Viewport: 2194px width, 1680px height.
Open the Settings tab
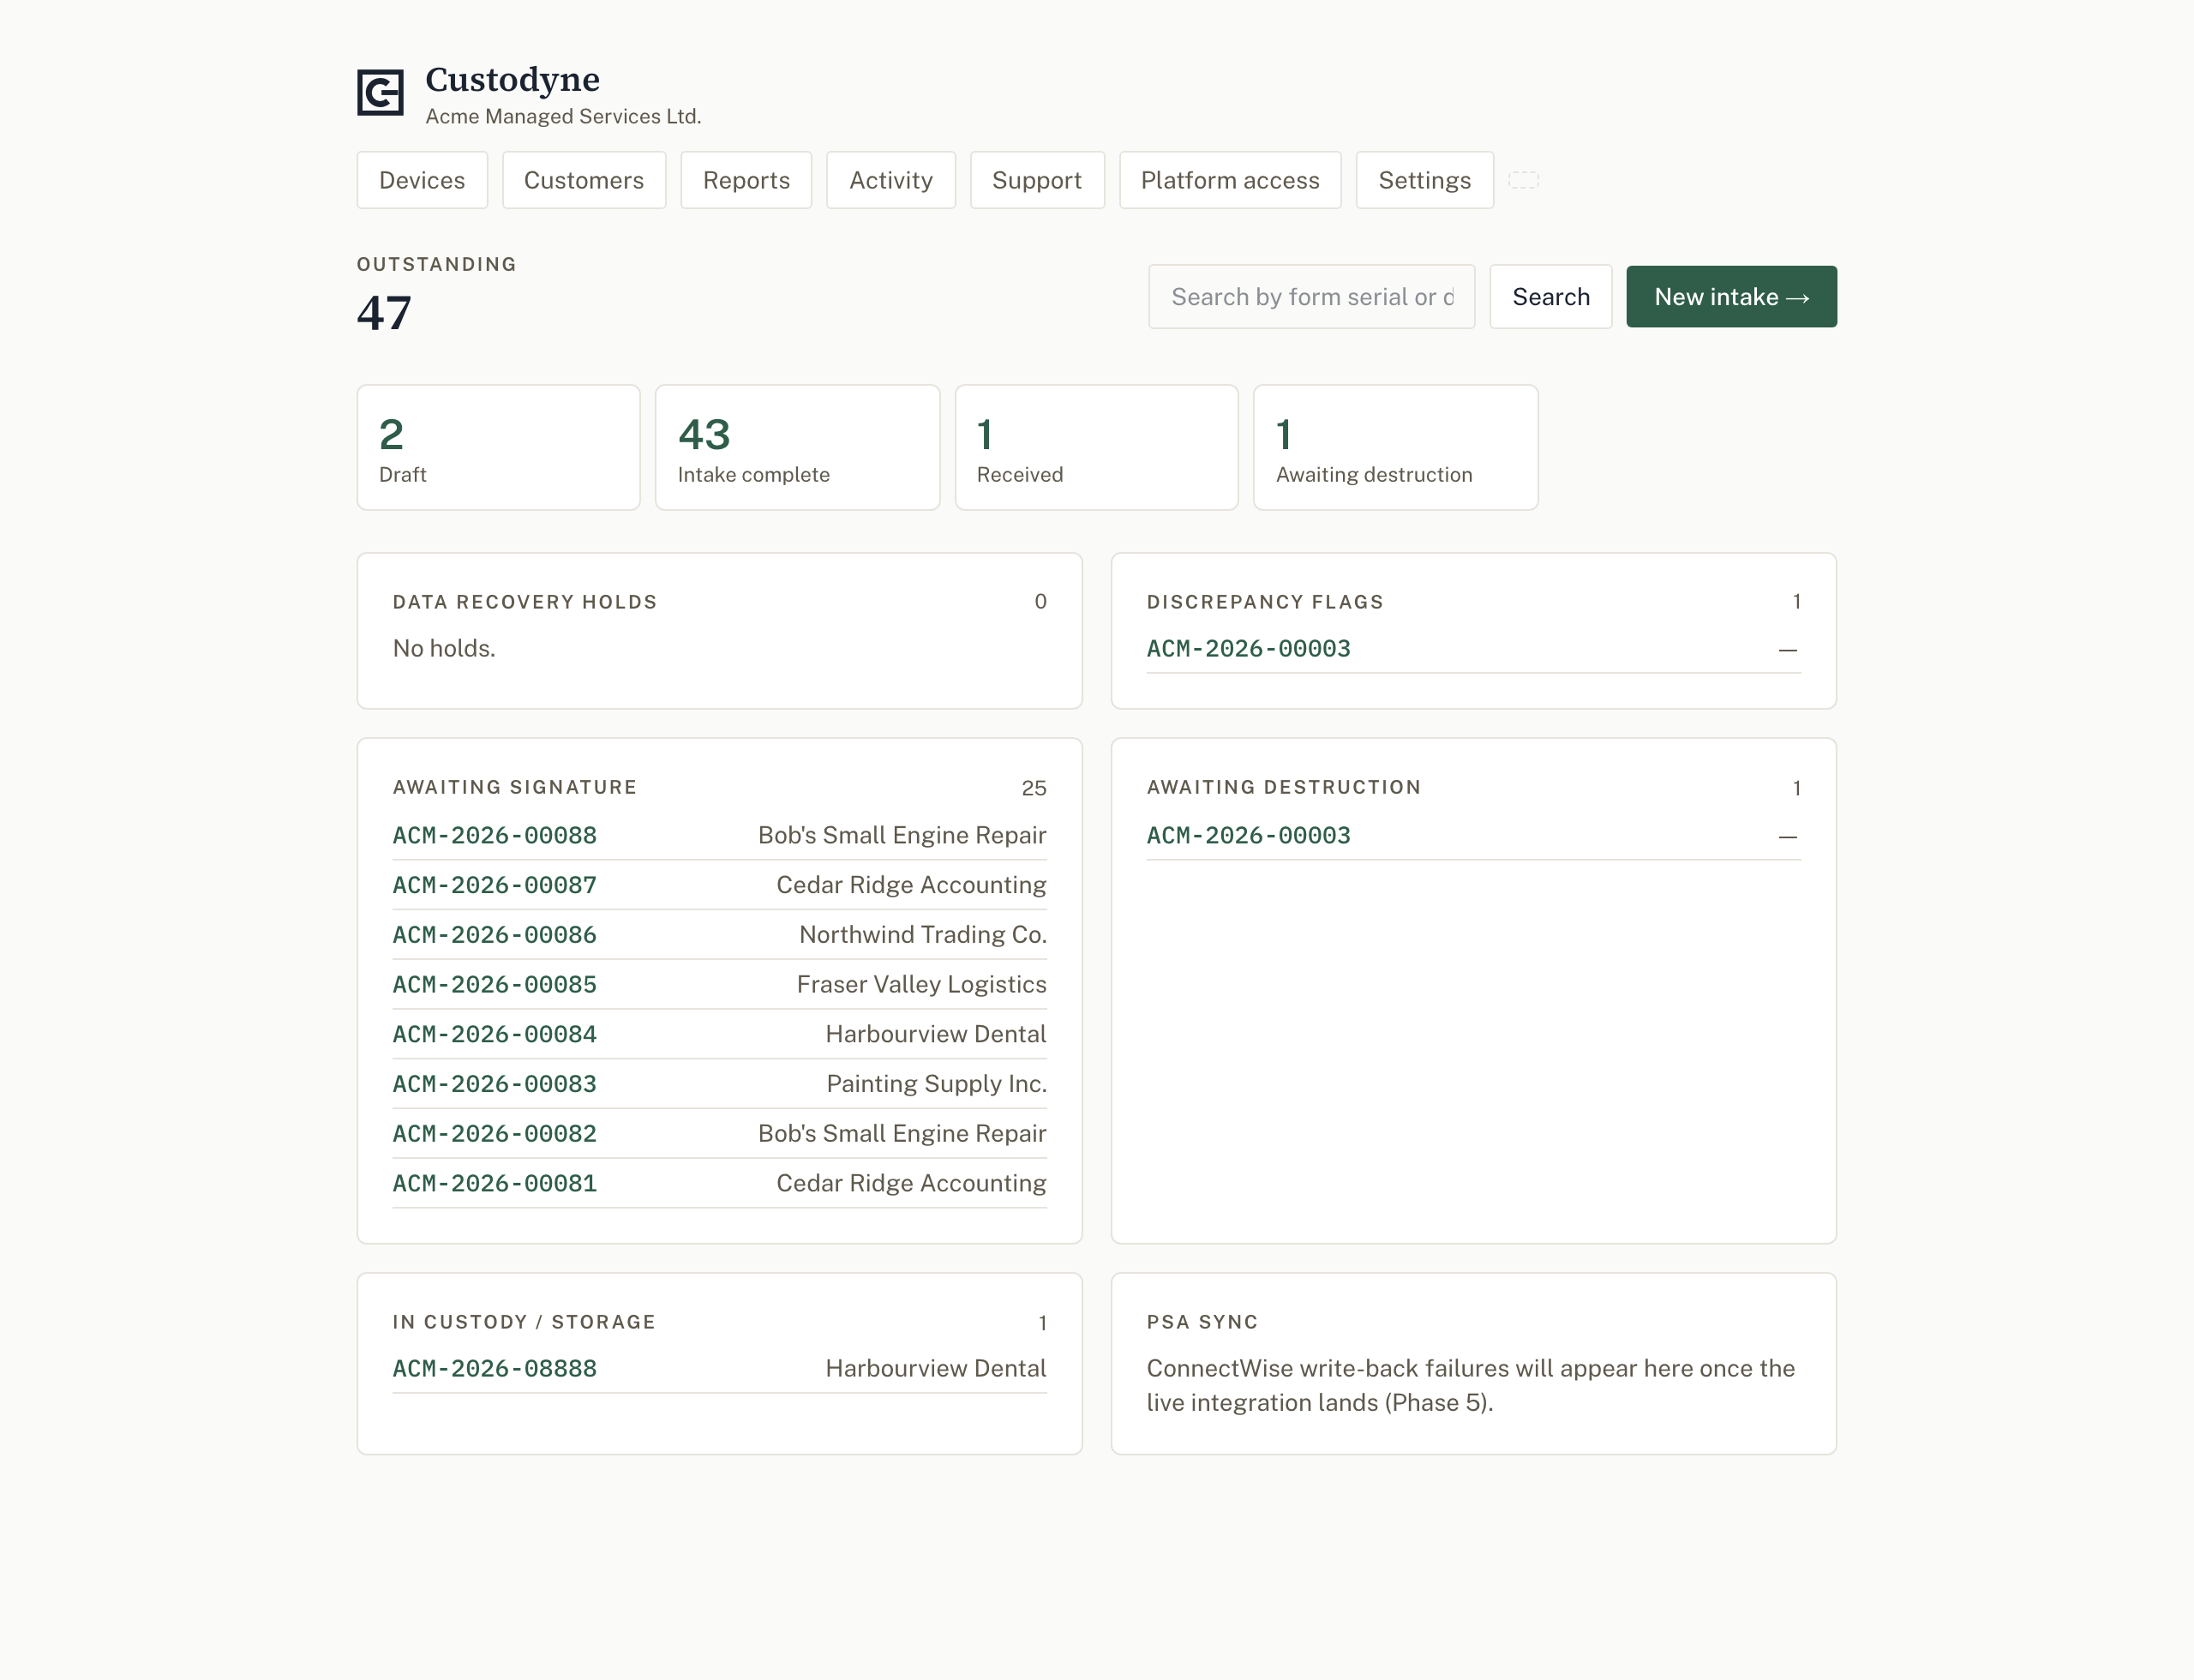coord(1425,180)
